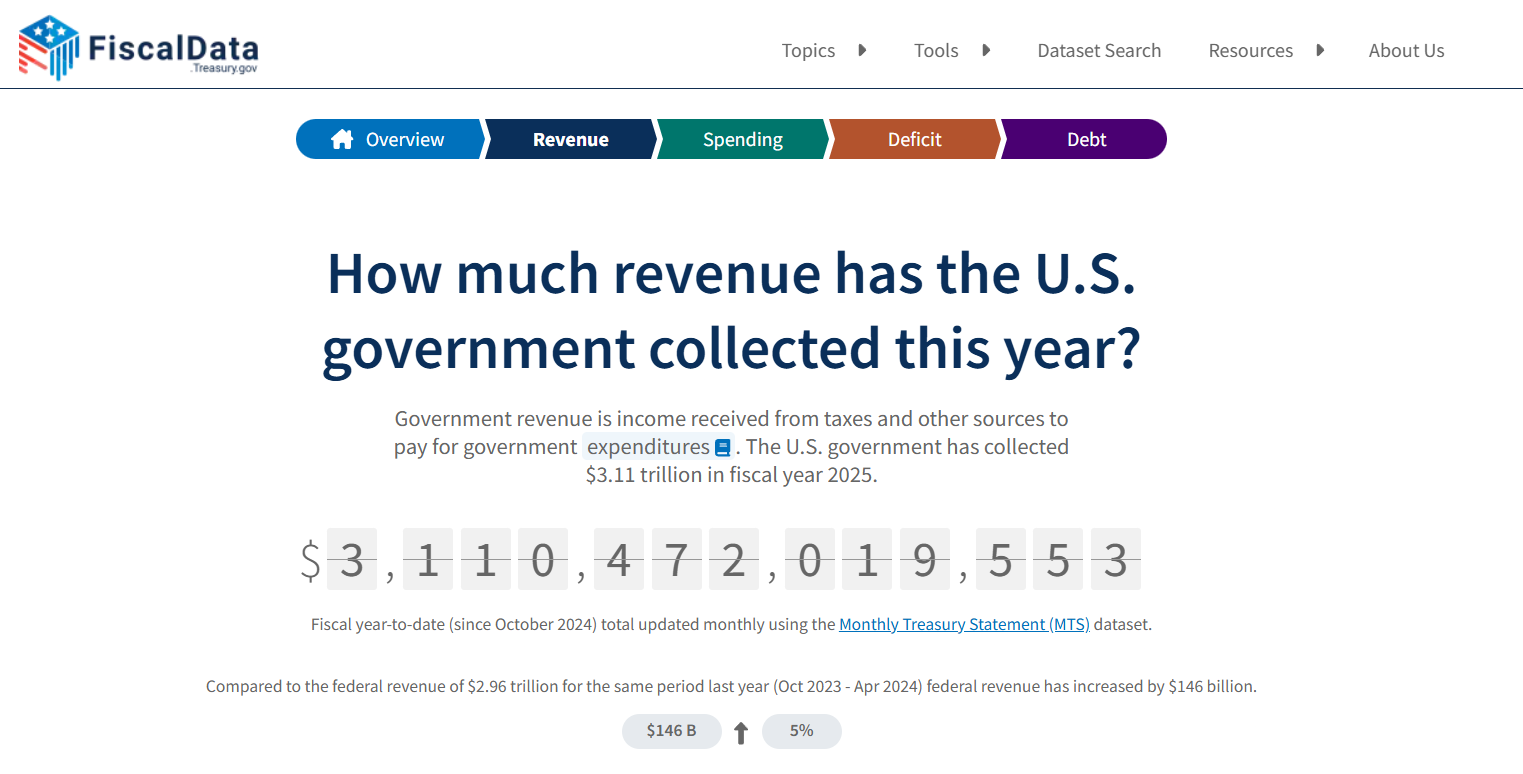Switch to the Overview section tab
The width and height of the screenshot is (1523, 774).
390,139
